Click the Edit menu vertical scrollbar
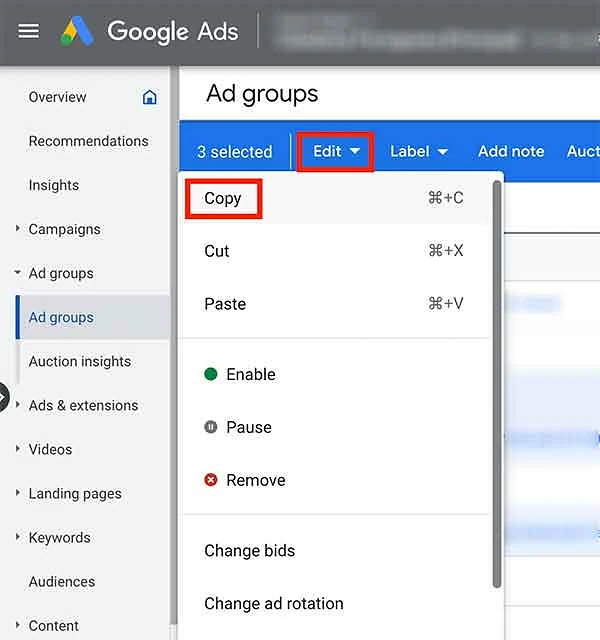 (497, 384)
